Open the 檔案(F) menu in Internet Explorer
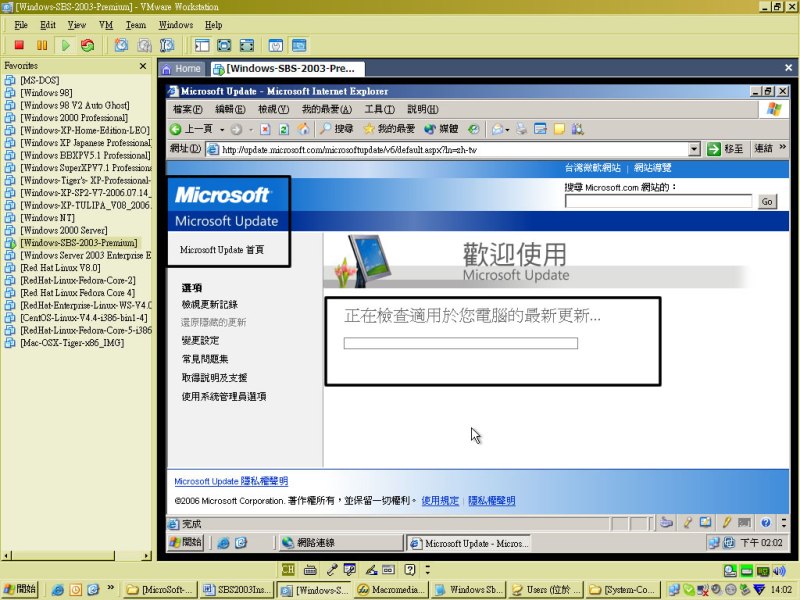This screenshot has width=800, height=600. tap(187, 109)
